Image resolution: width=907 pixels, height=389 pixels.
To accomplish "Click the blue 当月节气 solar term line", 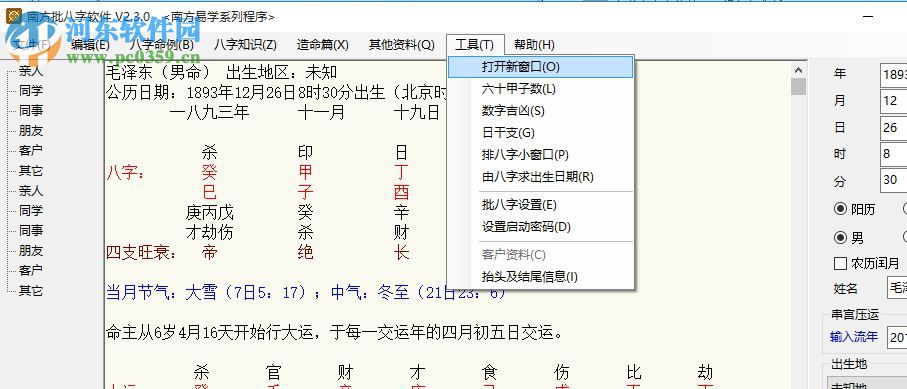I will pyautogui.click(x=306, y=292).
